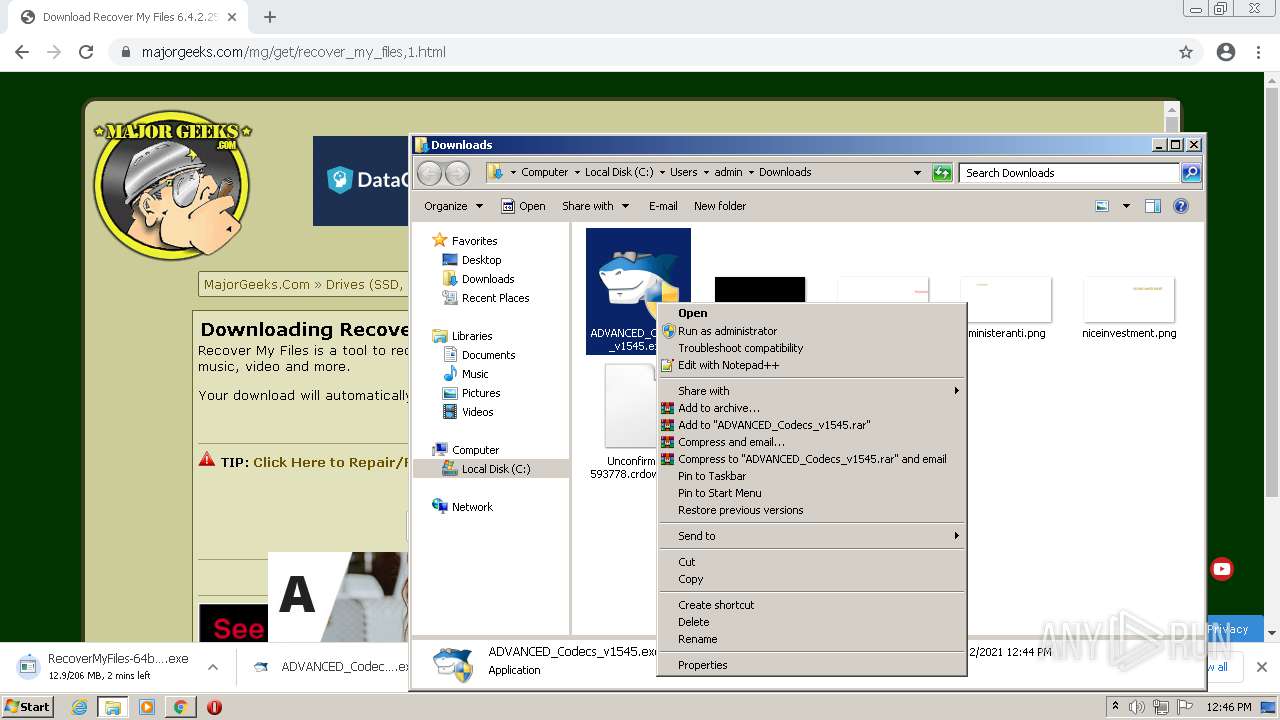1280x720 pixels.
Task: Click the red stop-sign taskbar icon
Action: (214, 707)
